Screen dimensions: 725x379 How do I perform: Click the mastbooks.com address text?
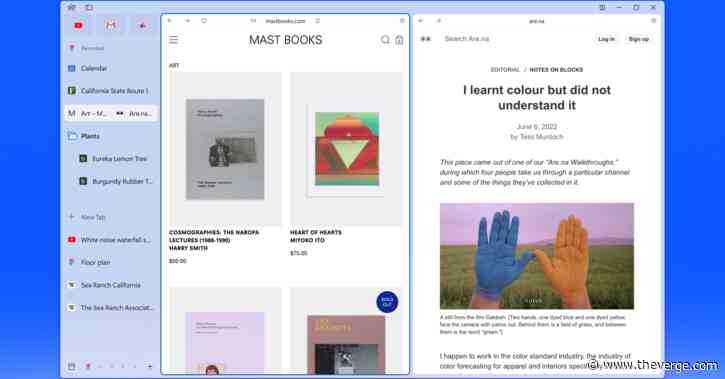tap(285, 21)
